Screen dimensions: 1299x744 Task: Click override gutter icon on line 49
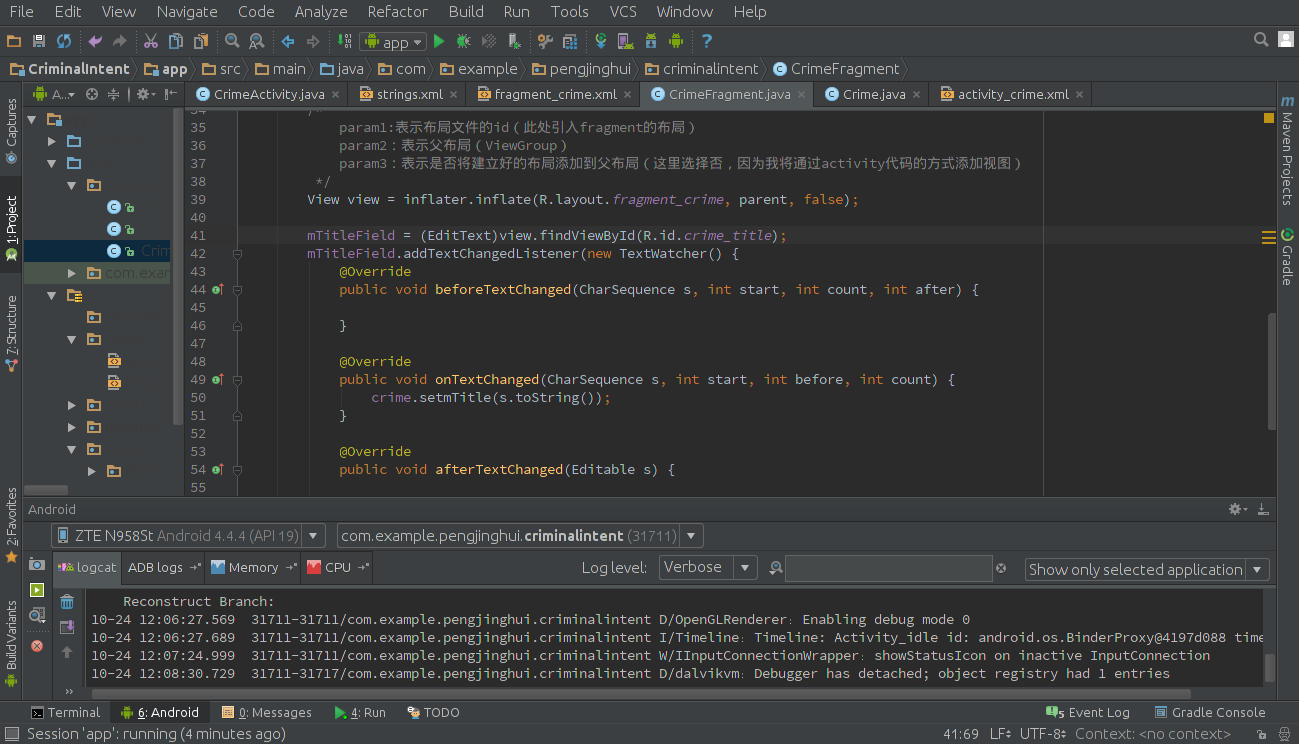click(217, 380)
